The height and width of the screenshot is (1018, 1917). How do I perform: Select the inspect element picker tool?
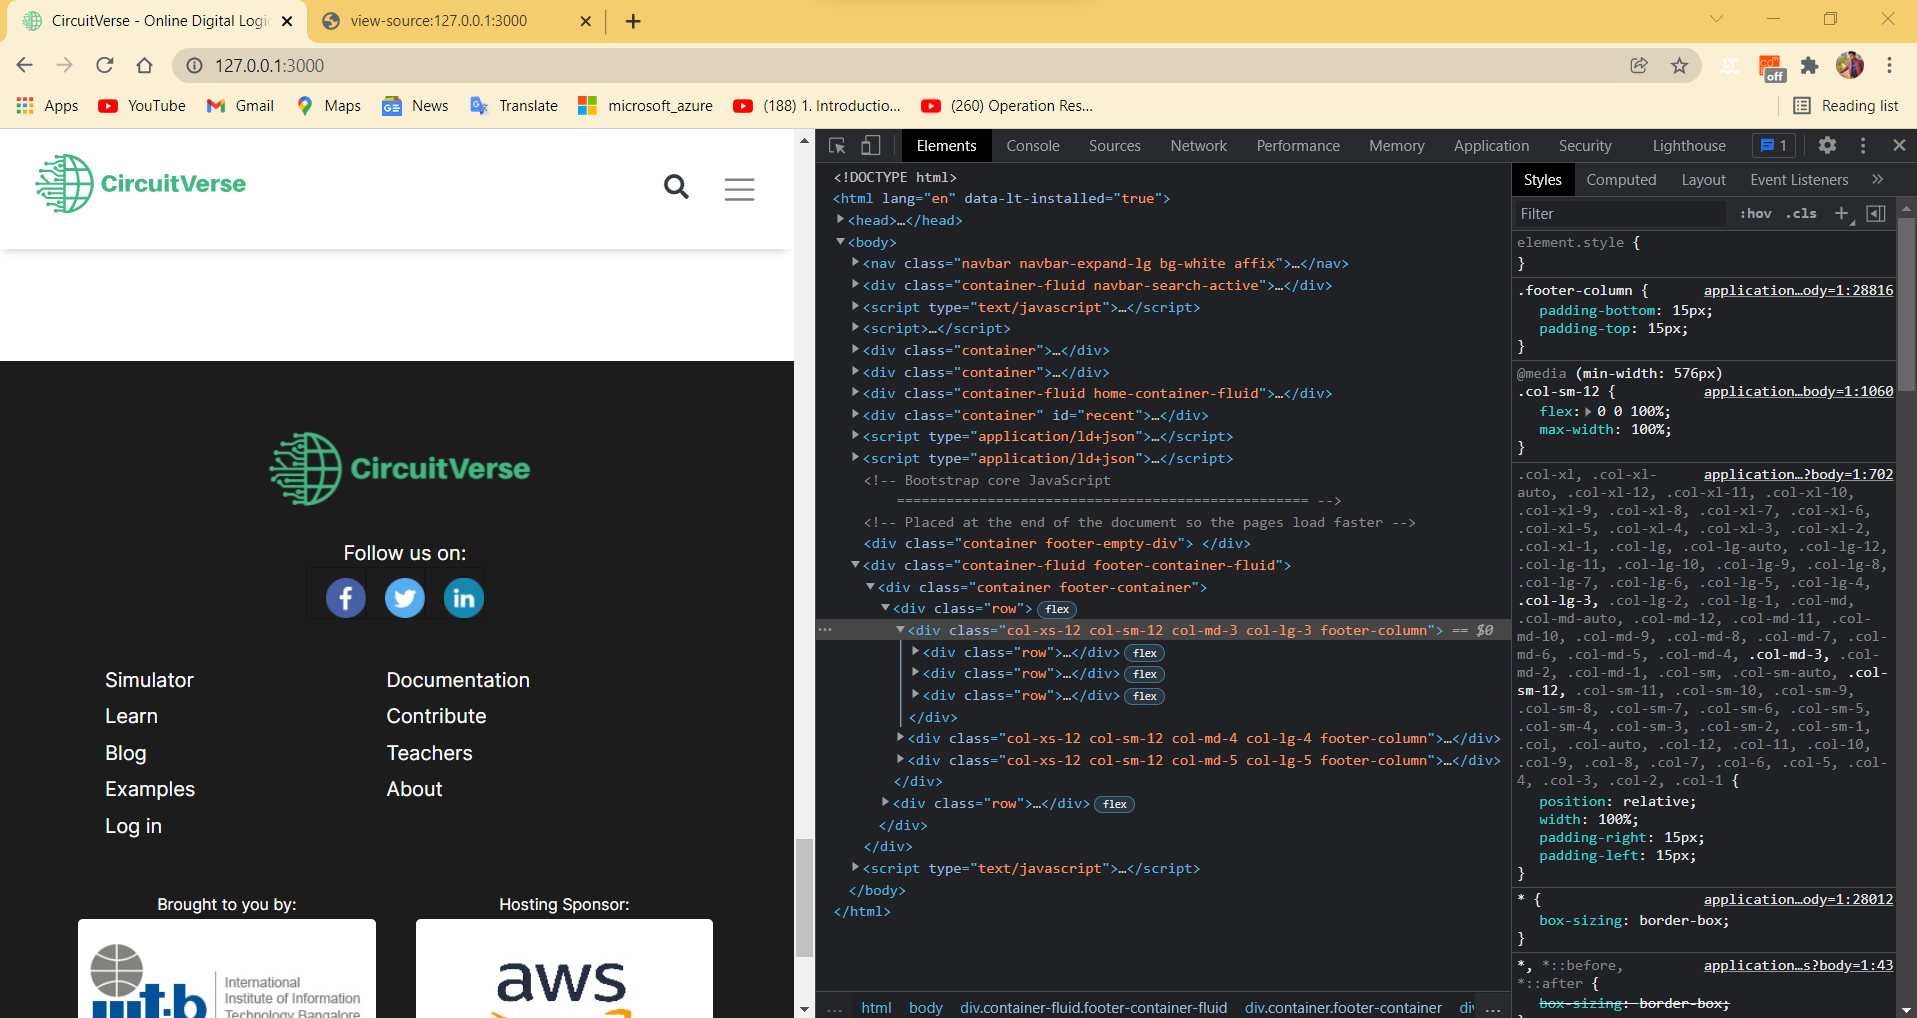point(837,145)
